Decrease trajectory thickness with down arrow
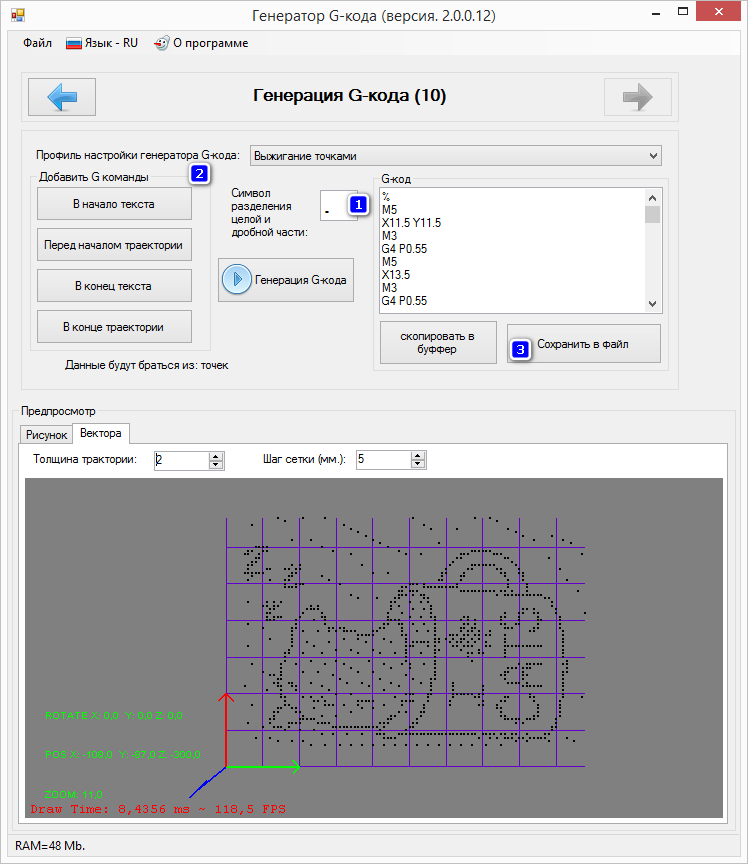748x864 pixels. [216, 465]
